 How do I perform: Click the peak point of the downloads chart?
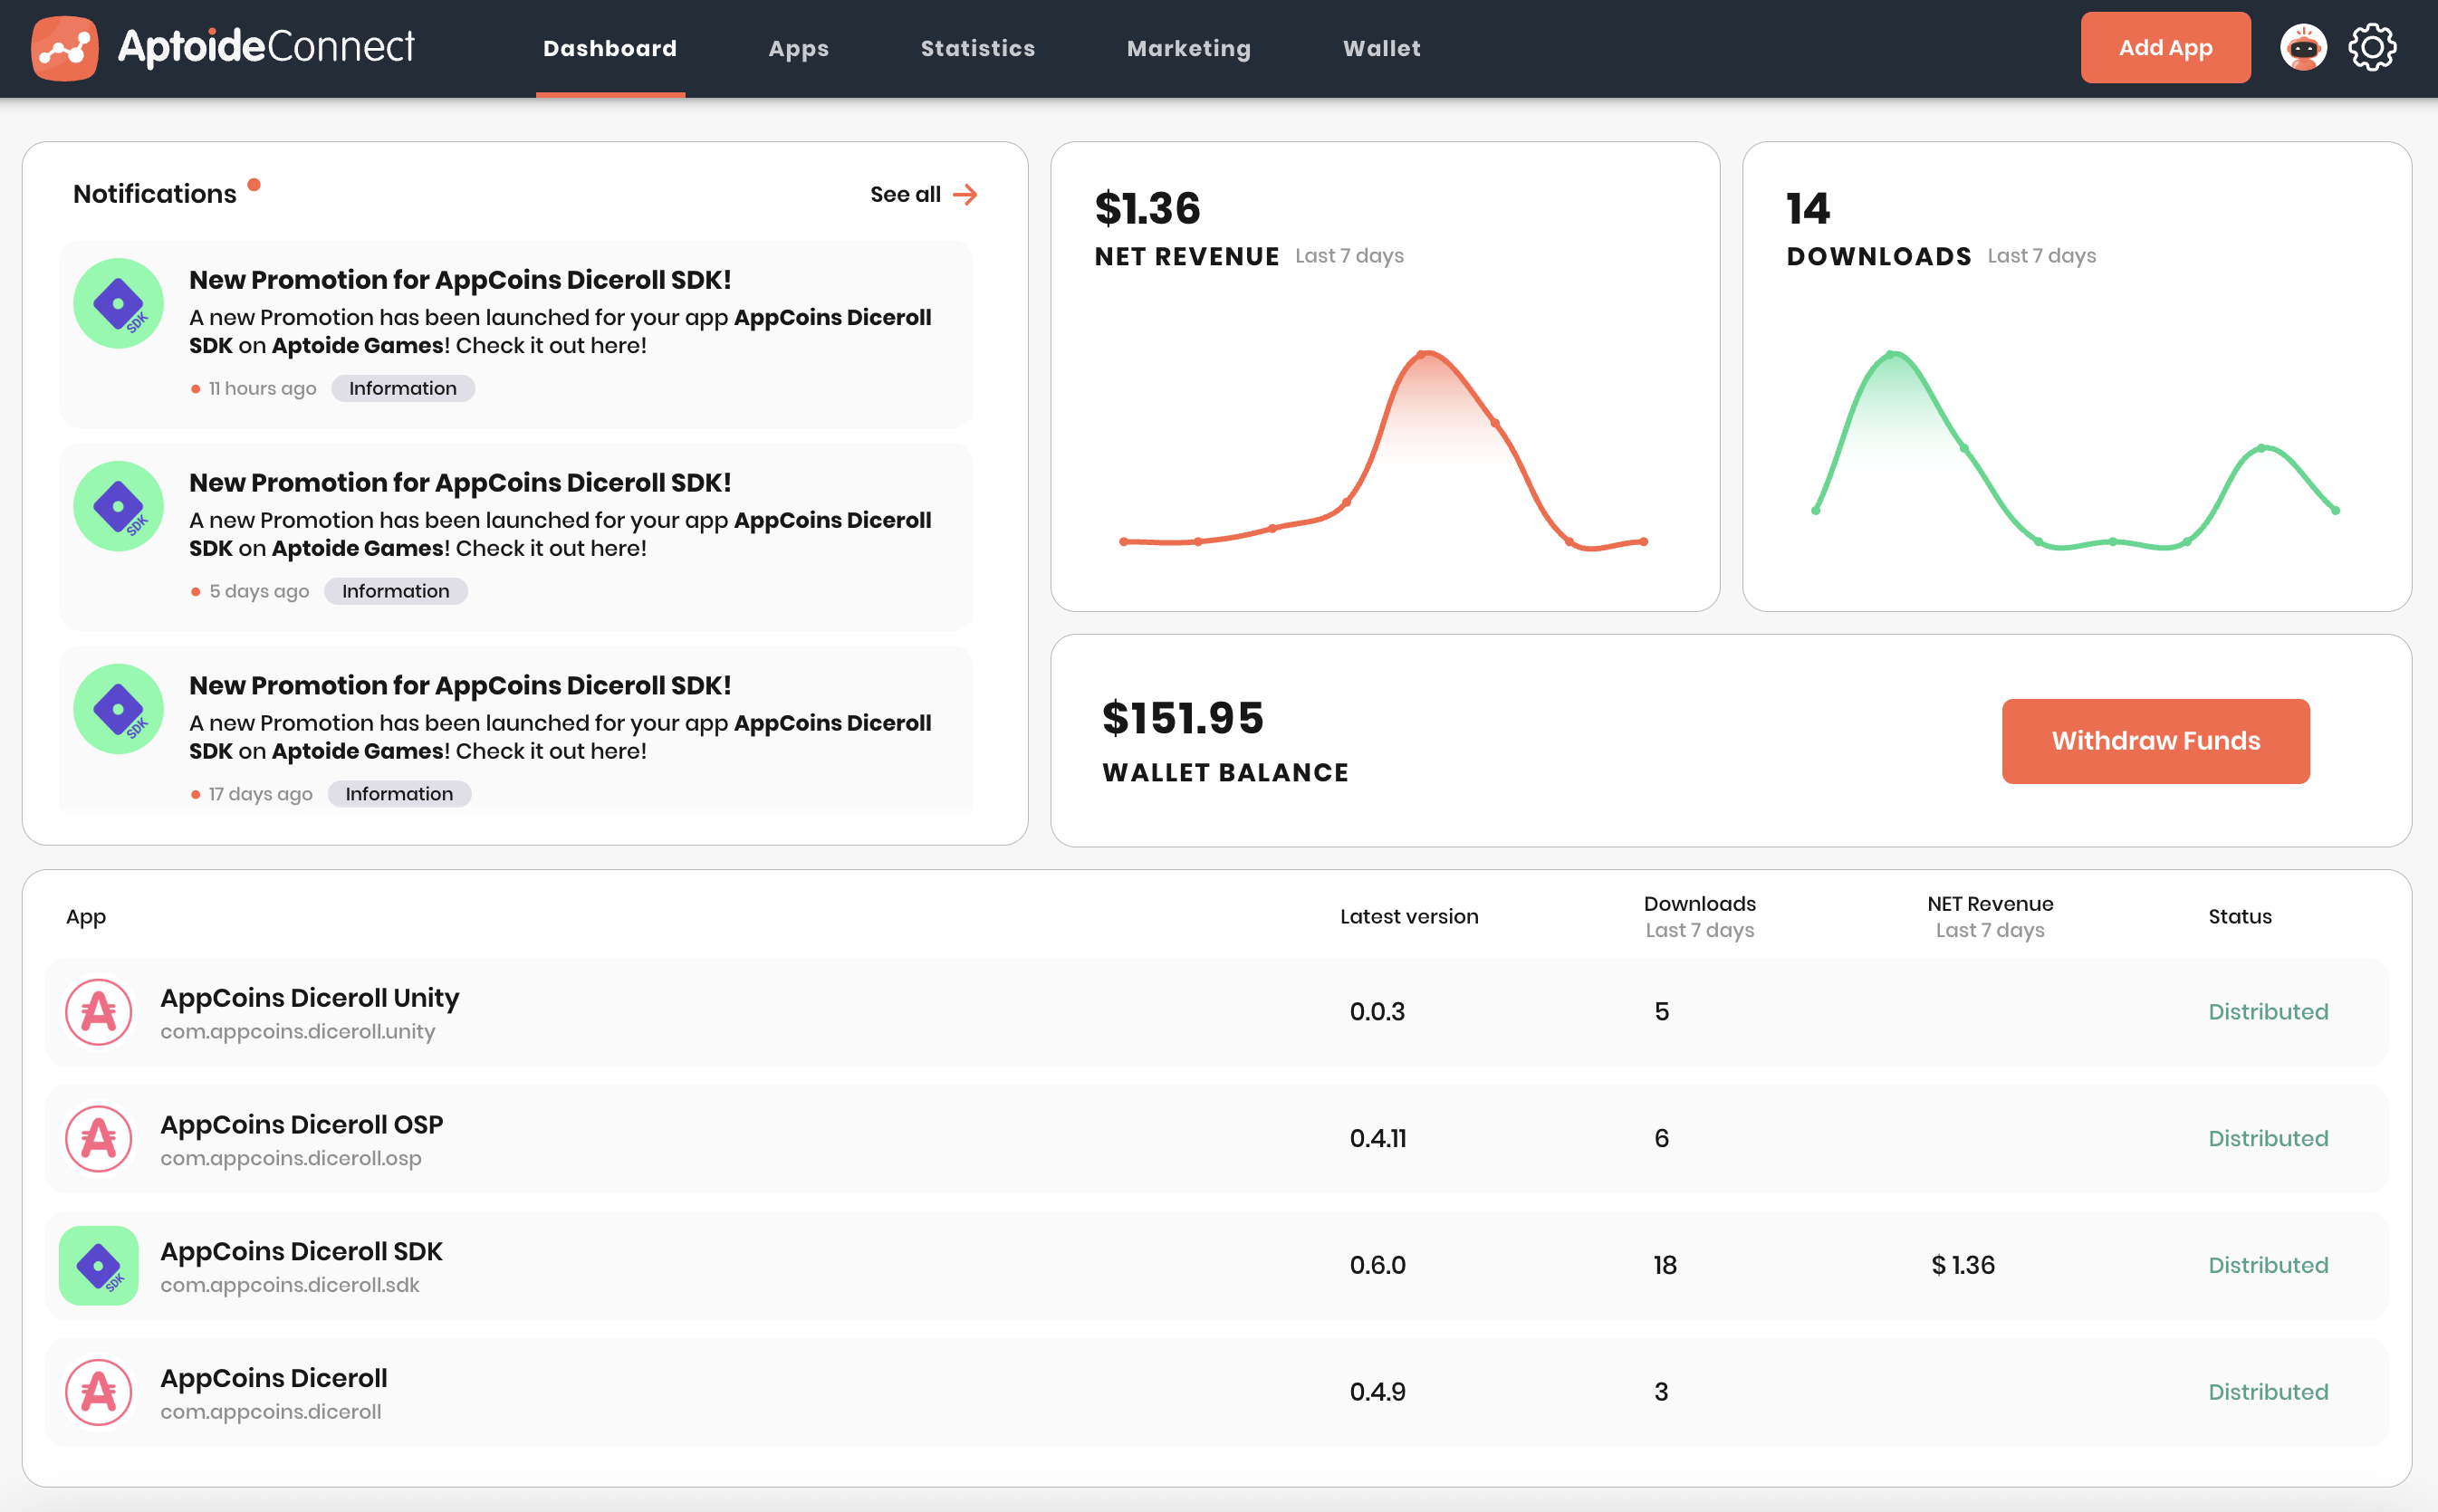[1891, 353]
